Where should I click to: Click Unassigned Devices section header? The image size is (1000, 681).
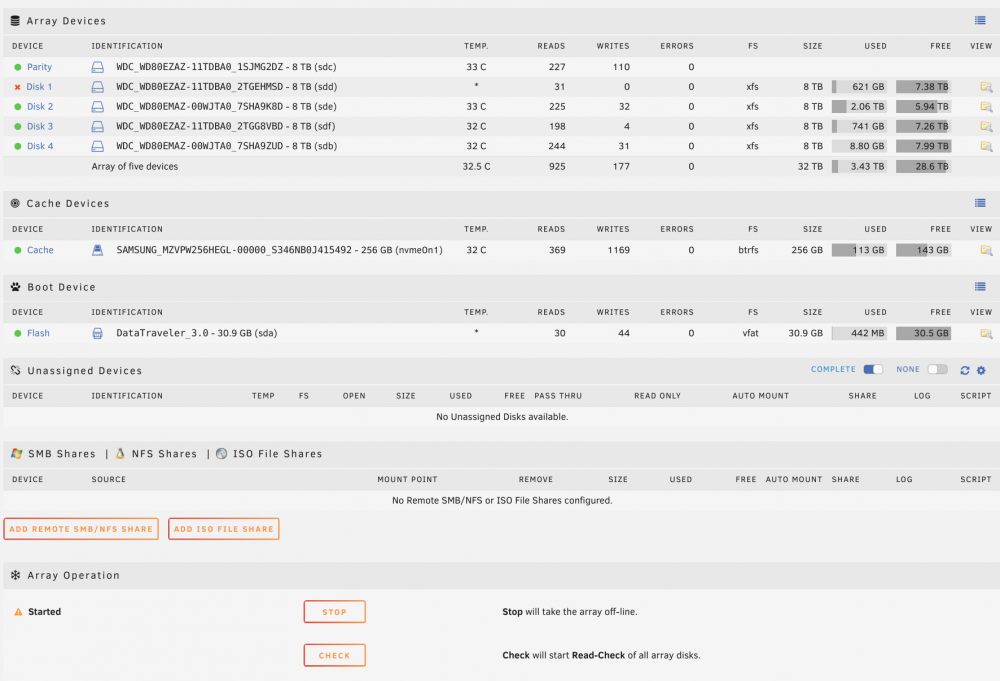85,370
